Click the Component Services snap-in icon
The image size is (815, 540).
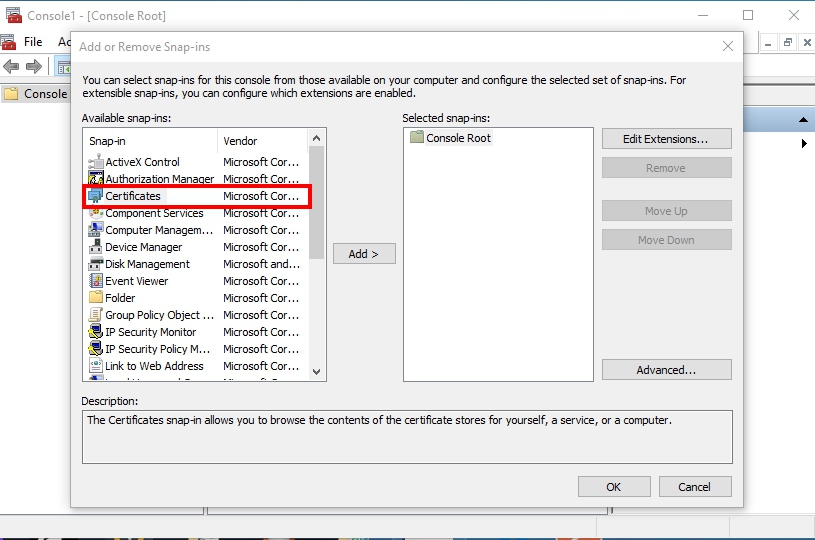(x=96, y=213)
